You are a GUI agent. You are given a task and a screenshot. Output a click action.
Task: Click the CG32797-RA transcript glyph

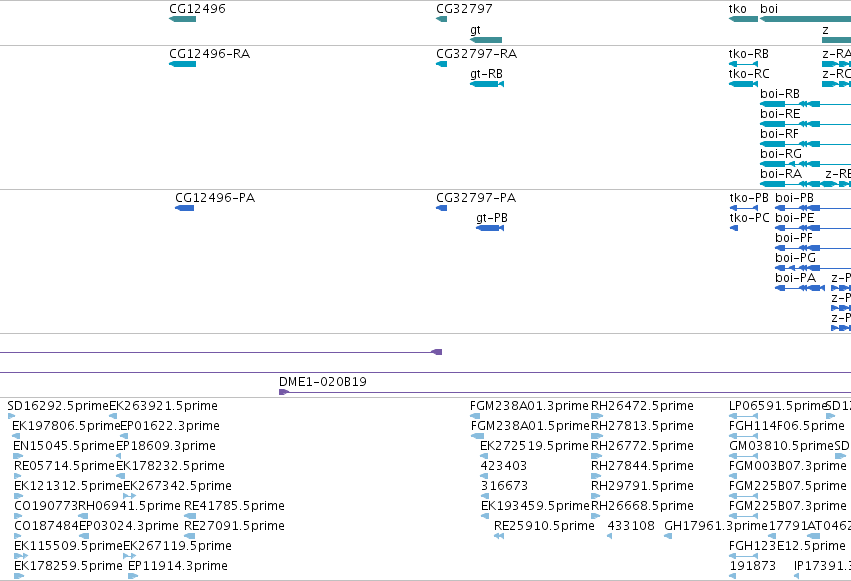pos(441,64)
